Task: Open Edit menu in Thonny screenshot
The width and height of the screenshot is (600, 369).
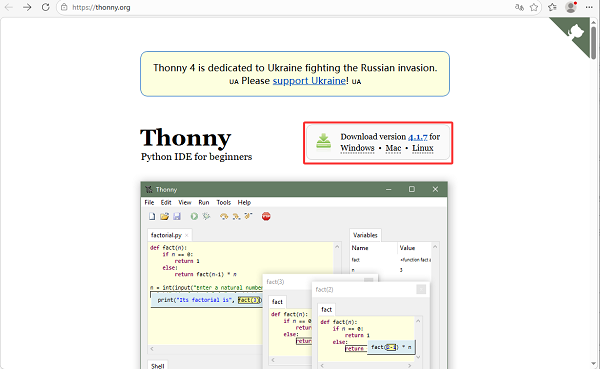Action: [x=166, y=202]
